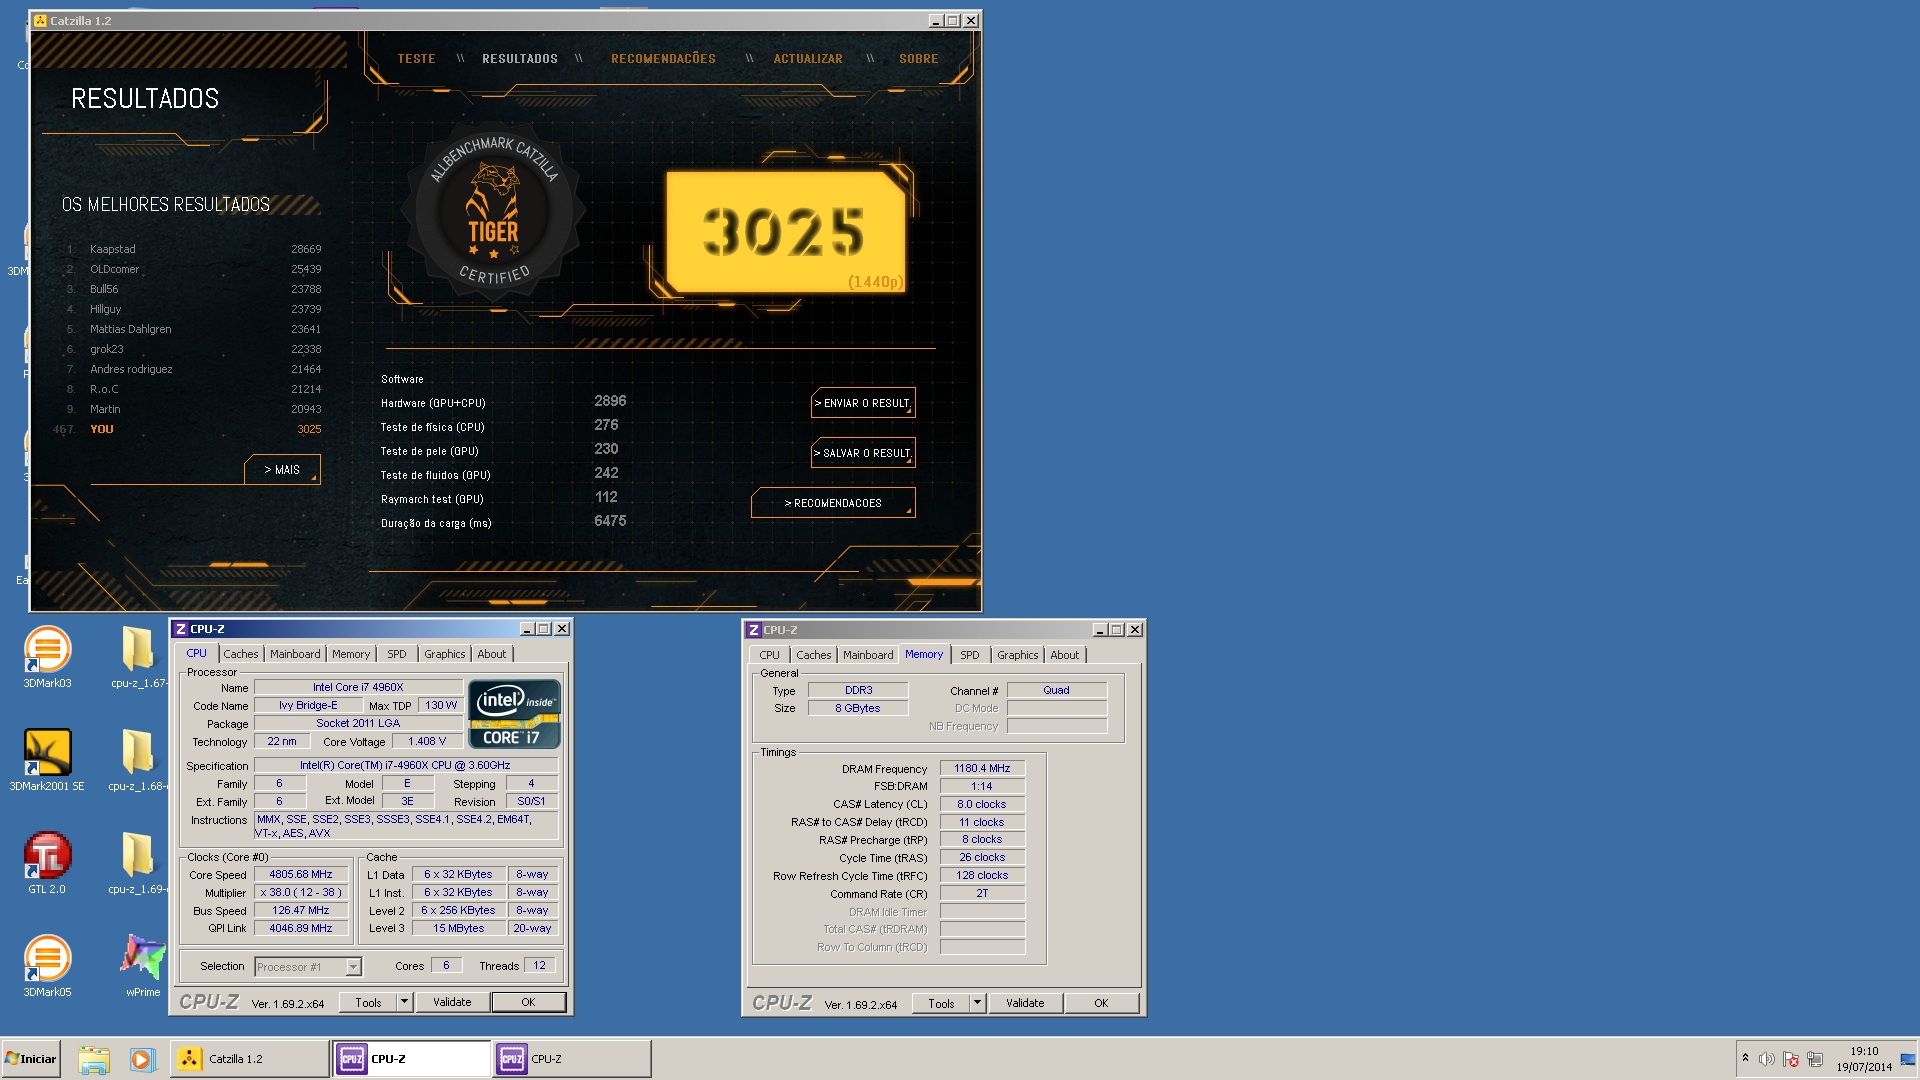Click the volume icon in system tray

(x=1767, y=1059)
